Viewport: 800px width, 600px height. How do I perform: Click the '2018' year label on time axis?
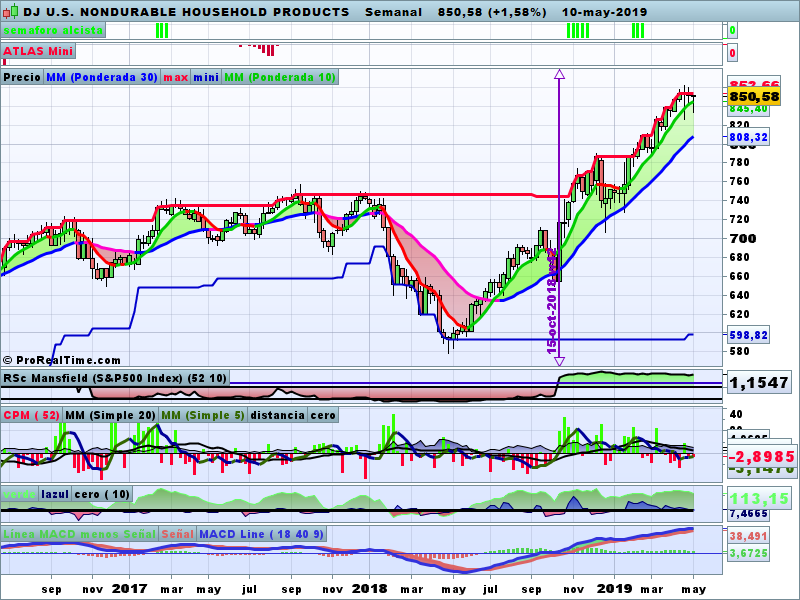[370, 589]
